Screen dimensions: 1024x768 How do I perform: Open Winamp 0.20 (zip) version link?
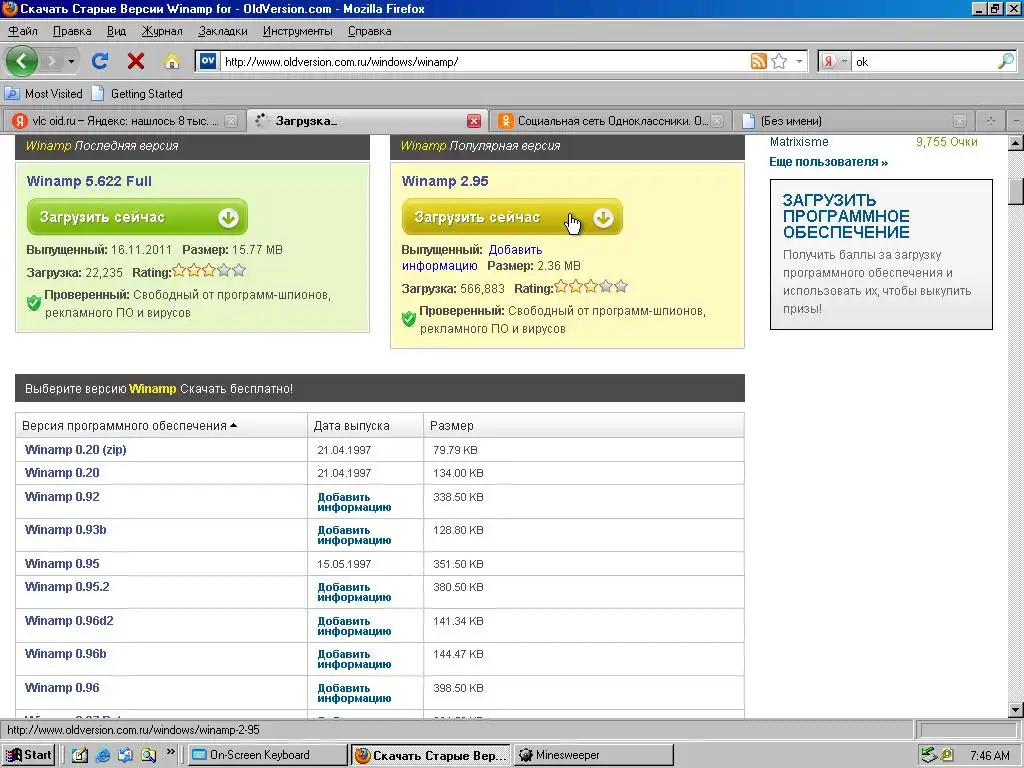[x=76, y=449]
